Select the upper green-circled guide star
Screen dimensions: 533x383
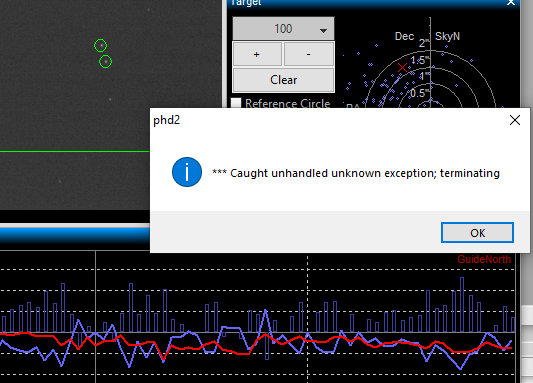click(101, 46)
